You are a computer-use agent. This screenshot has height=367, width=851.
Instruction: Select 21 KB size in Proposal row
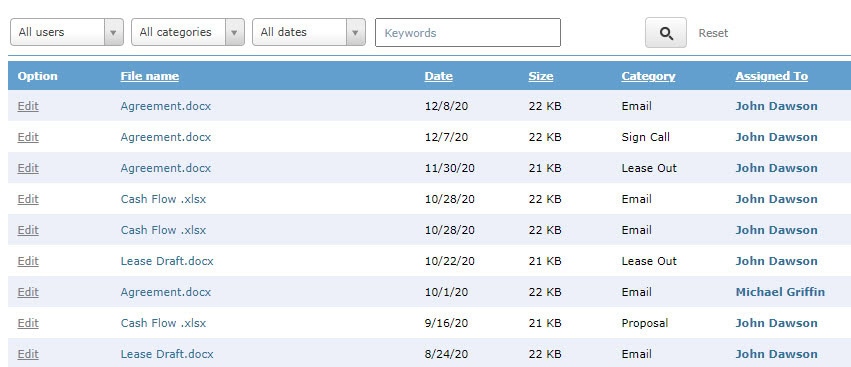pyautogui.click(x=545, y=322)
